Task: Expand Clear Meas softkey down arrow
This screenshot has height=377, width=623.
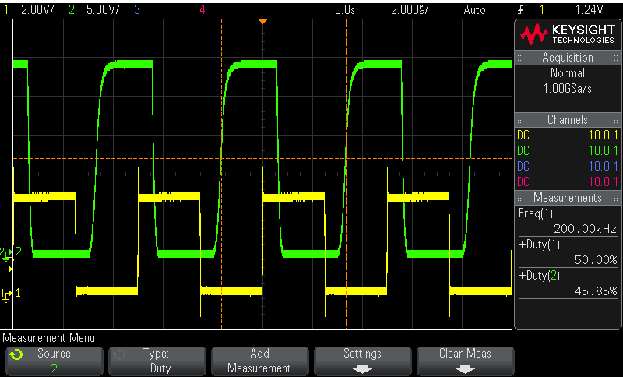Action: tap(465, 369)
